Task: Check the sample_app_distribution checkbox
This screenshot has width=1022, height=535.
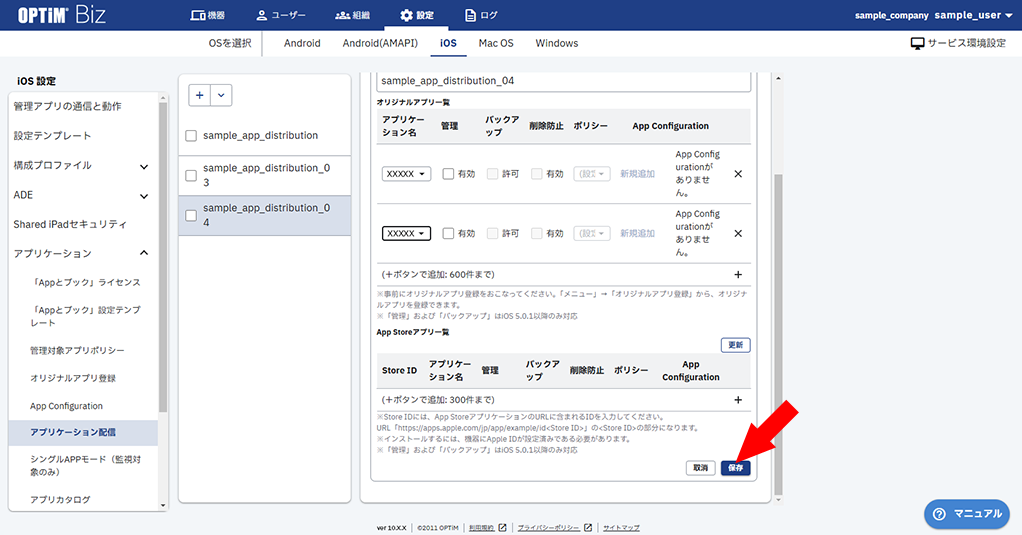Action: [x=191, y=136]
